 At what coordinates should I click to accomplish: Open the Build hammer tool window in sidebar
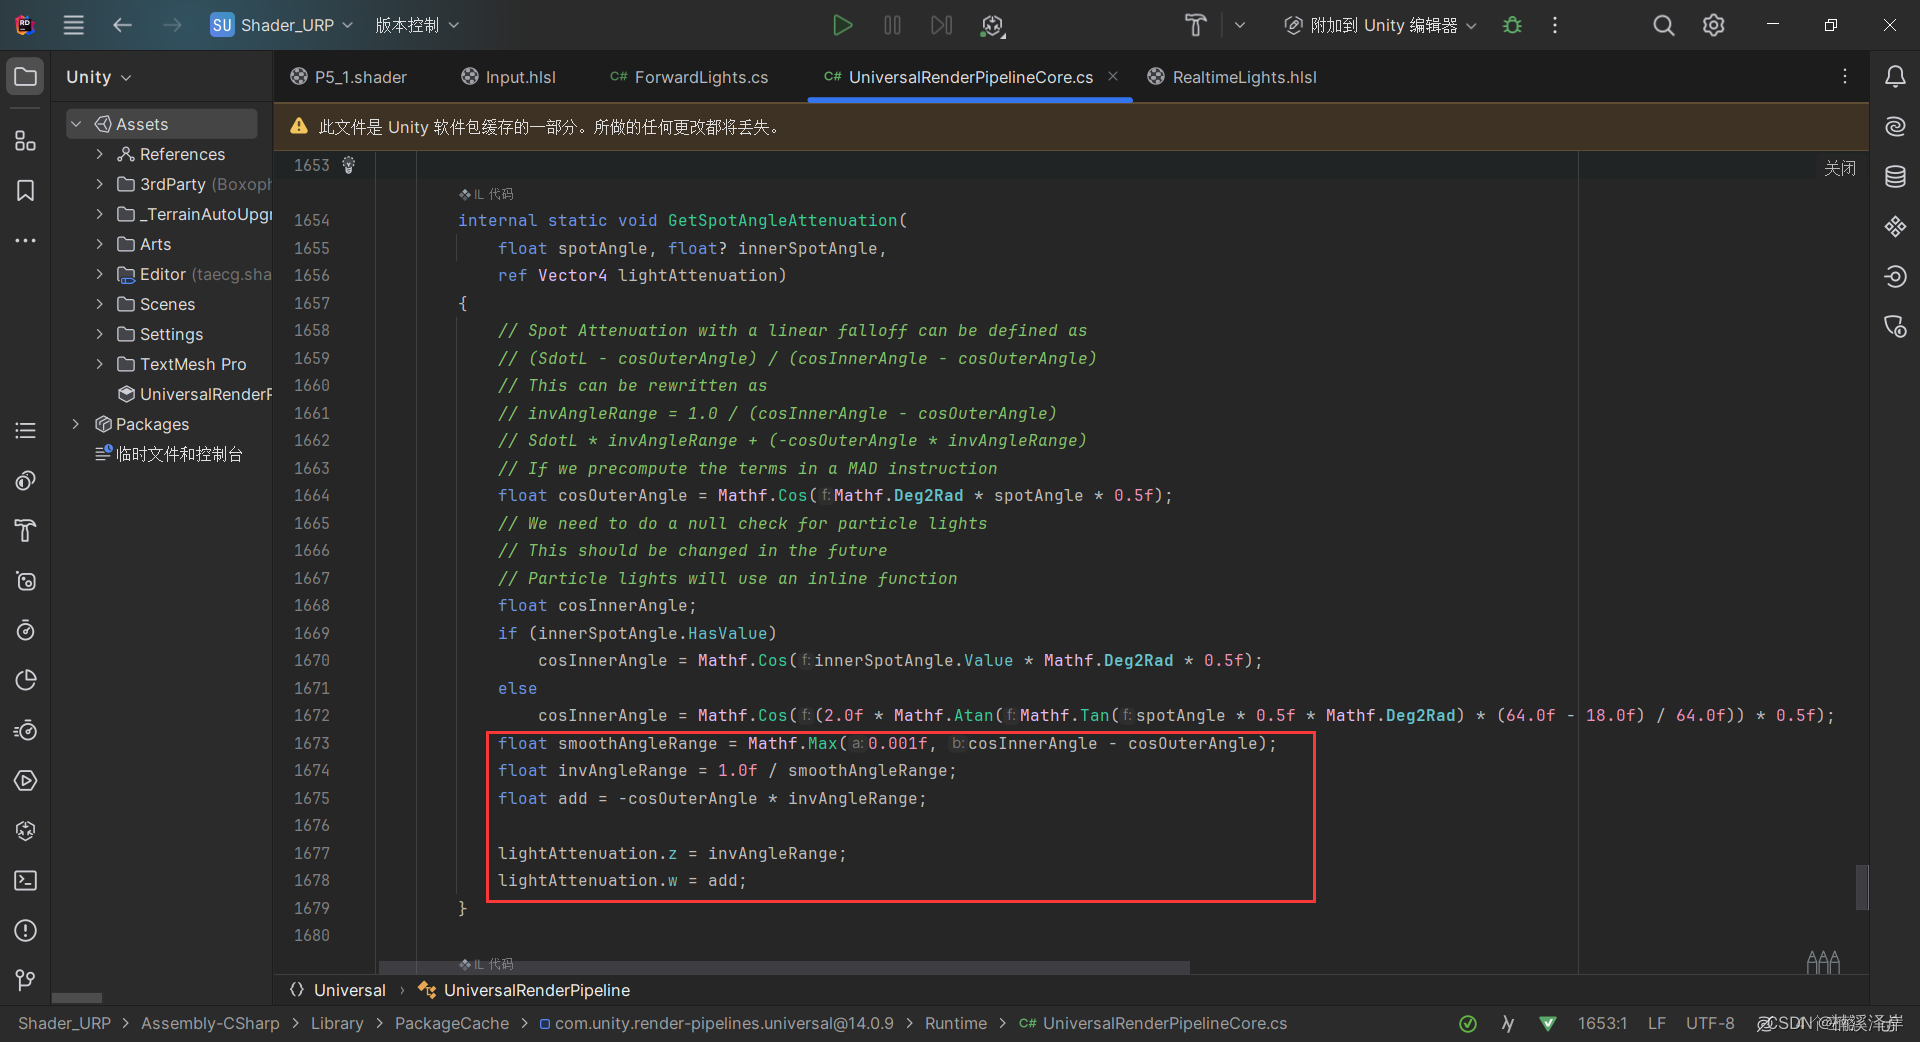click(x=26, y=530)
